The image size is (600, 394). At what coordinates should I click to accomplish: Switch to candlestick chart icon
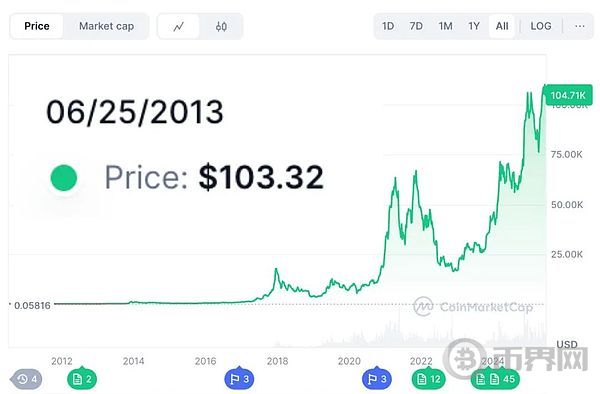coord(221,26)
